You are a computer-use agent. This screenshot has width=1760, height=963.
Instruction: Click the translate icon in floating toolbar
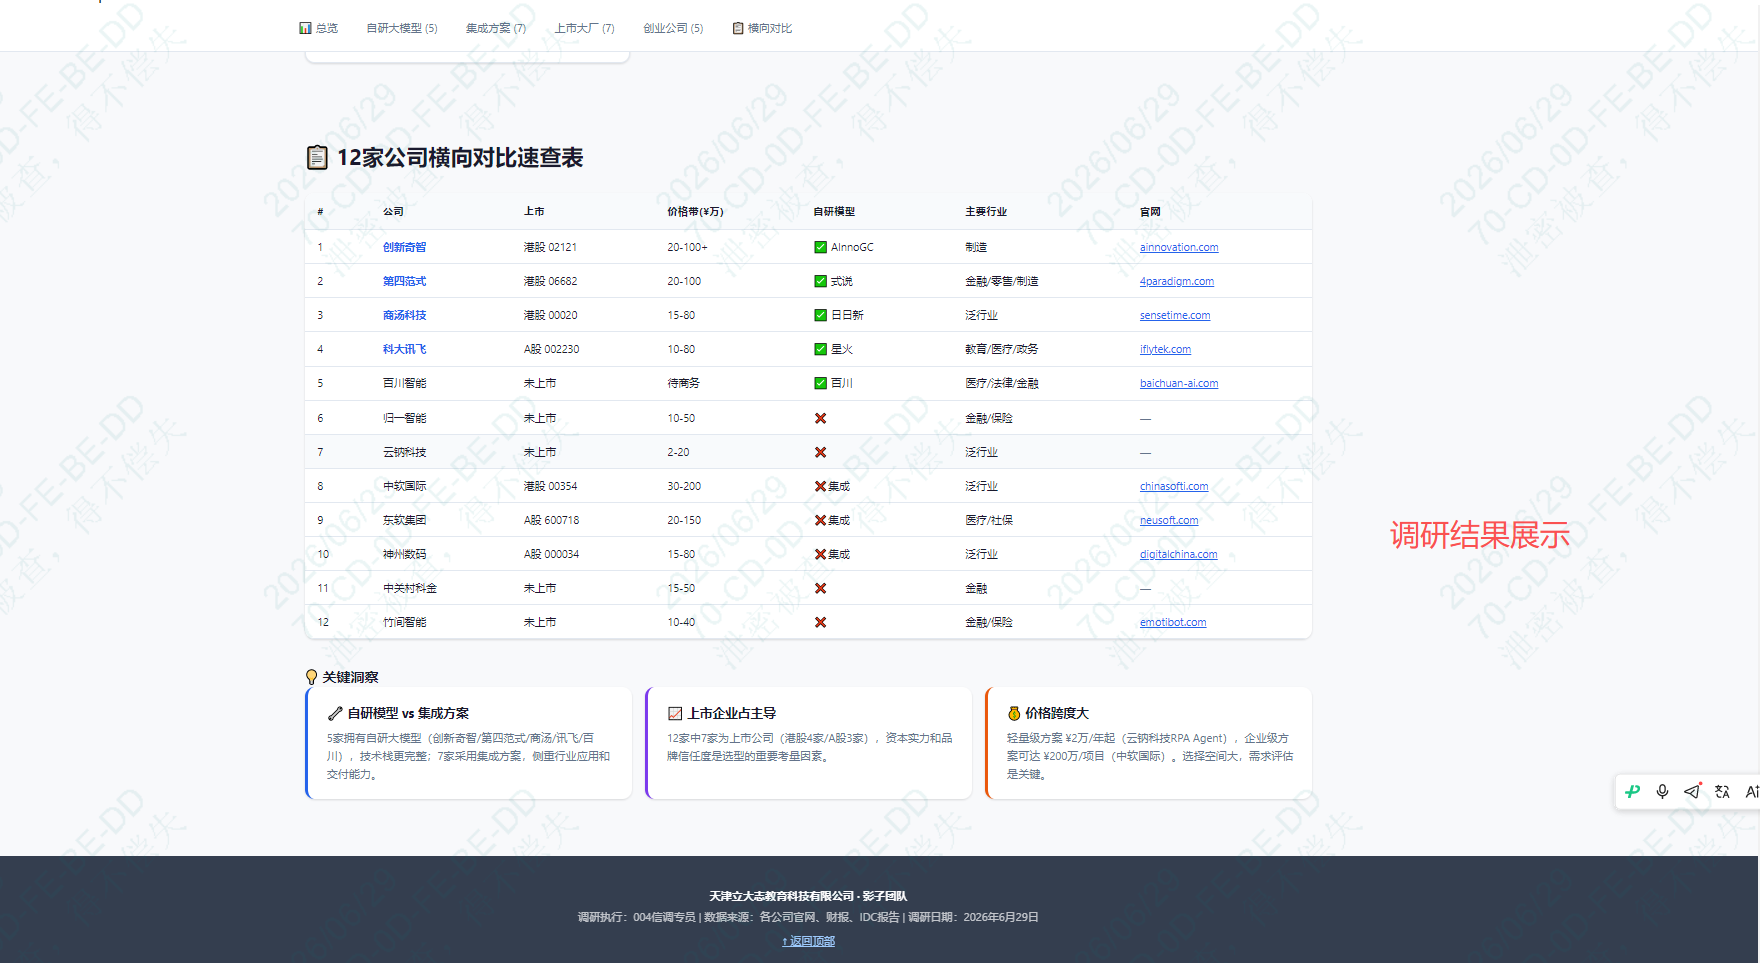[1722, 791]
